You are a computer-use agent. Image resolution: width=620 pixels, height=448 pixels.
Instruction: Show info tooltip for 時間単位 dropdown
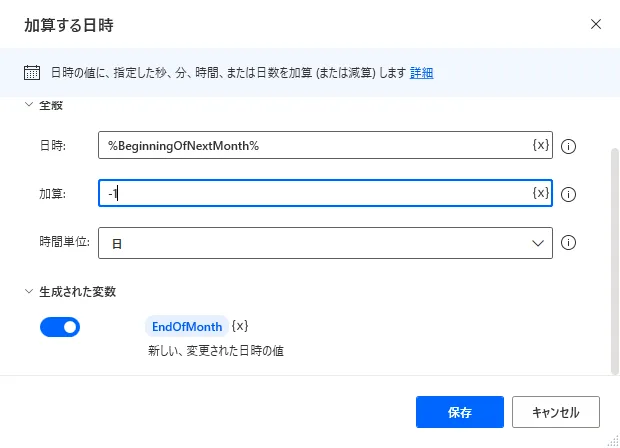(569, 242)
